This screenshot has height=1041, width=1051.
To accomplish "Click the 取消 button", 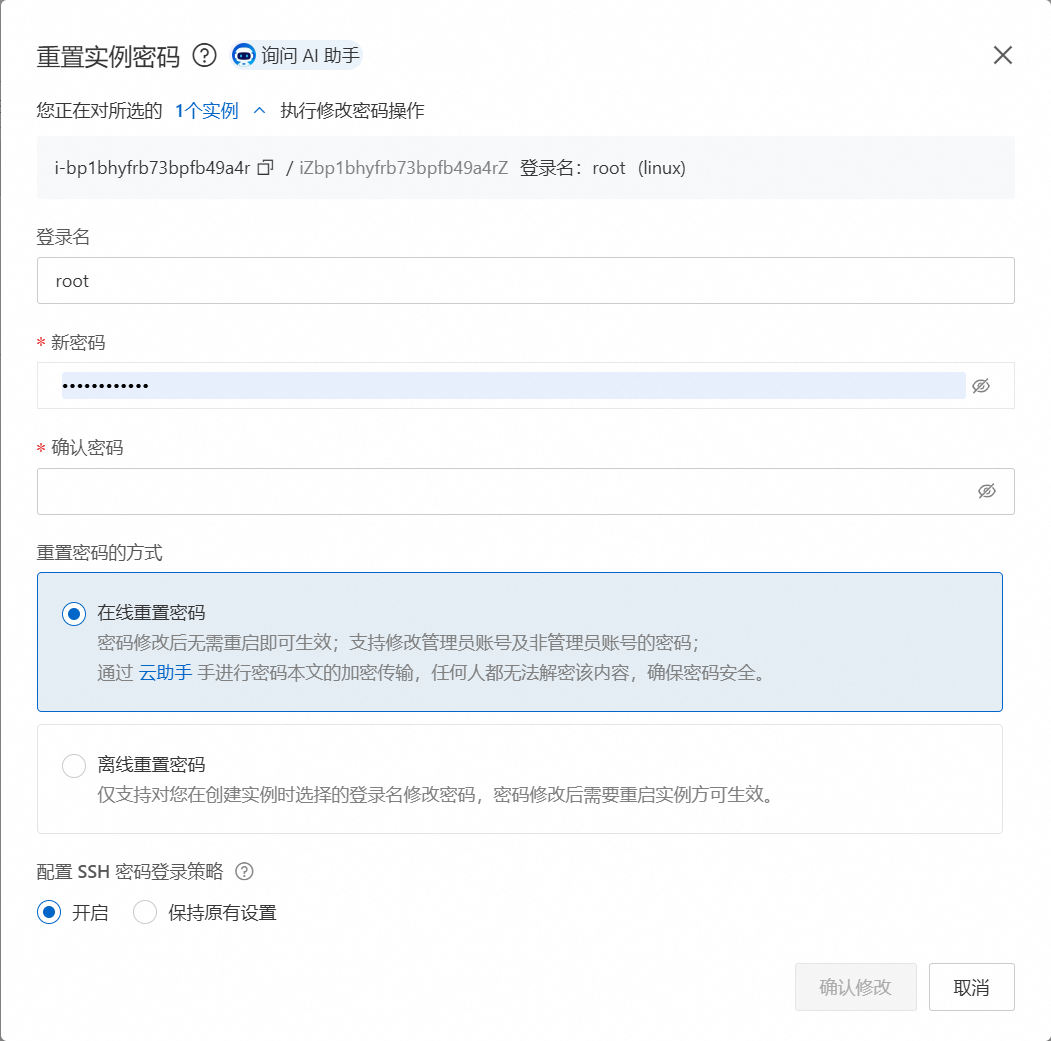I will (971, 986).
